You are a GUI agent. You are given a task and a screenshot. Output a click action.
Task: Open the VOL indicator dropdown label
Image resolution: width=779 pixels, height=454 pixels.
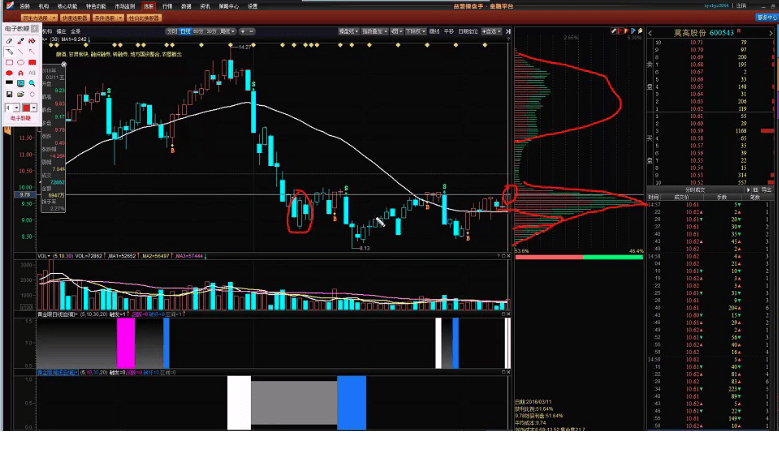(44, 256)
